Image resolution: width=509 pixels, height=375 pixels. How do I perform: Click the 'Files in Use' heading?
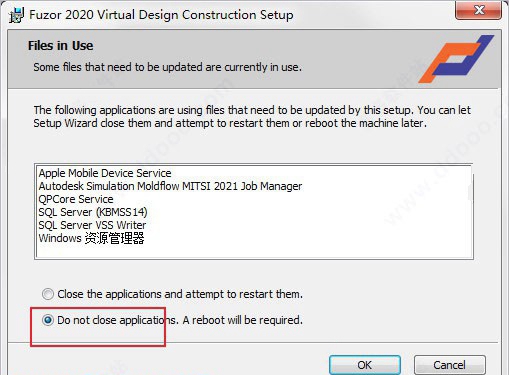(x=60, y=46)
